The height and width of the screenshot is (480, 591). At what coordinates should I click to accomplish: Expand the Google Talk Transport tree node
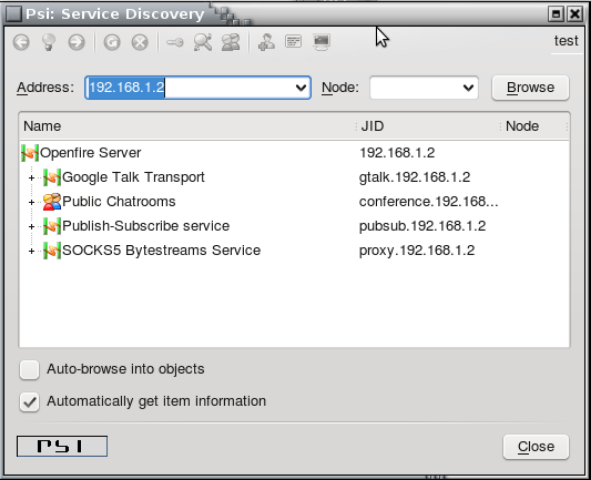[x=32, y=178]
